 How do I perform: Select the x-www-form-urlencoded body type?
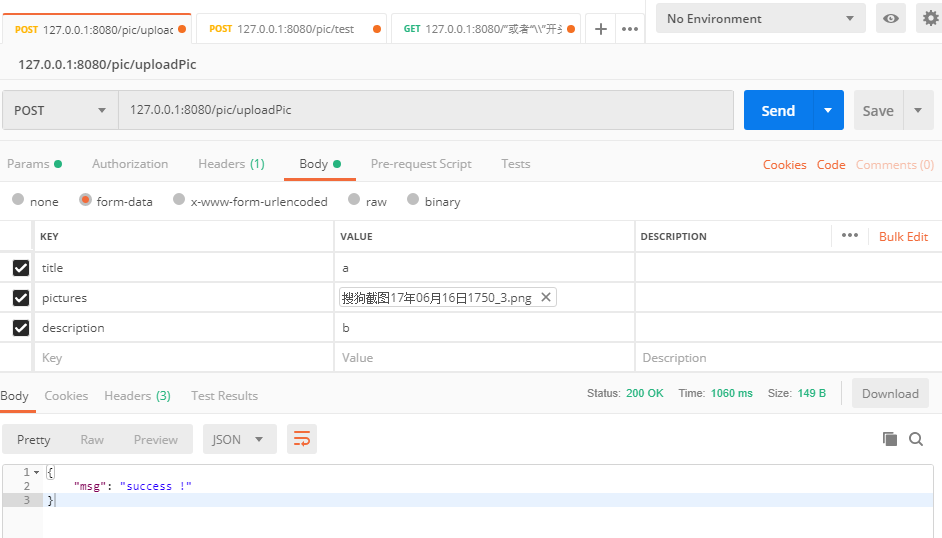pos(179,199)
